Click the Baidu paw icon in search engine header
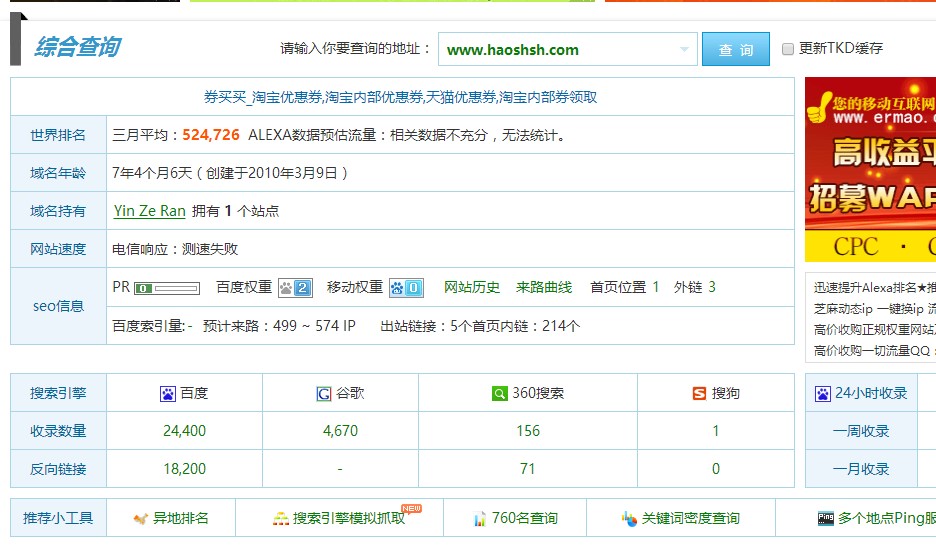This screenshot has width=936, height=545. pos(168,393)
